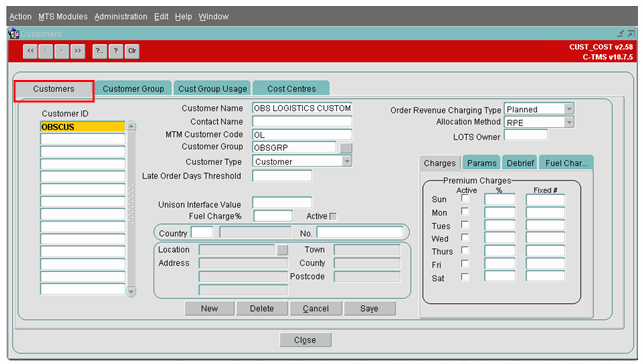Toggle Fuel Charge Active checkbox
643x364 pixels.
pyautogui.click(x=333, y=216)
